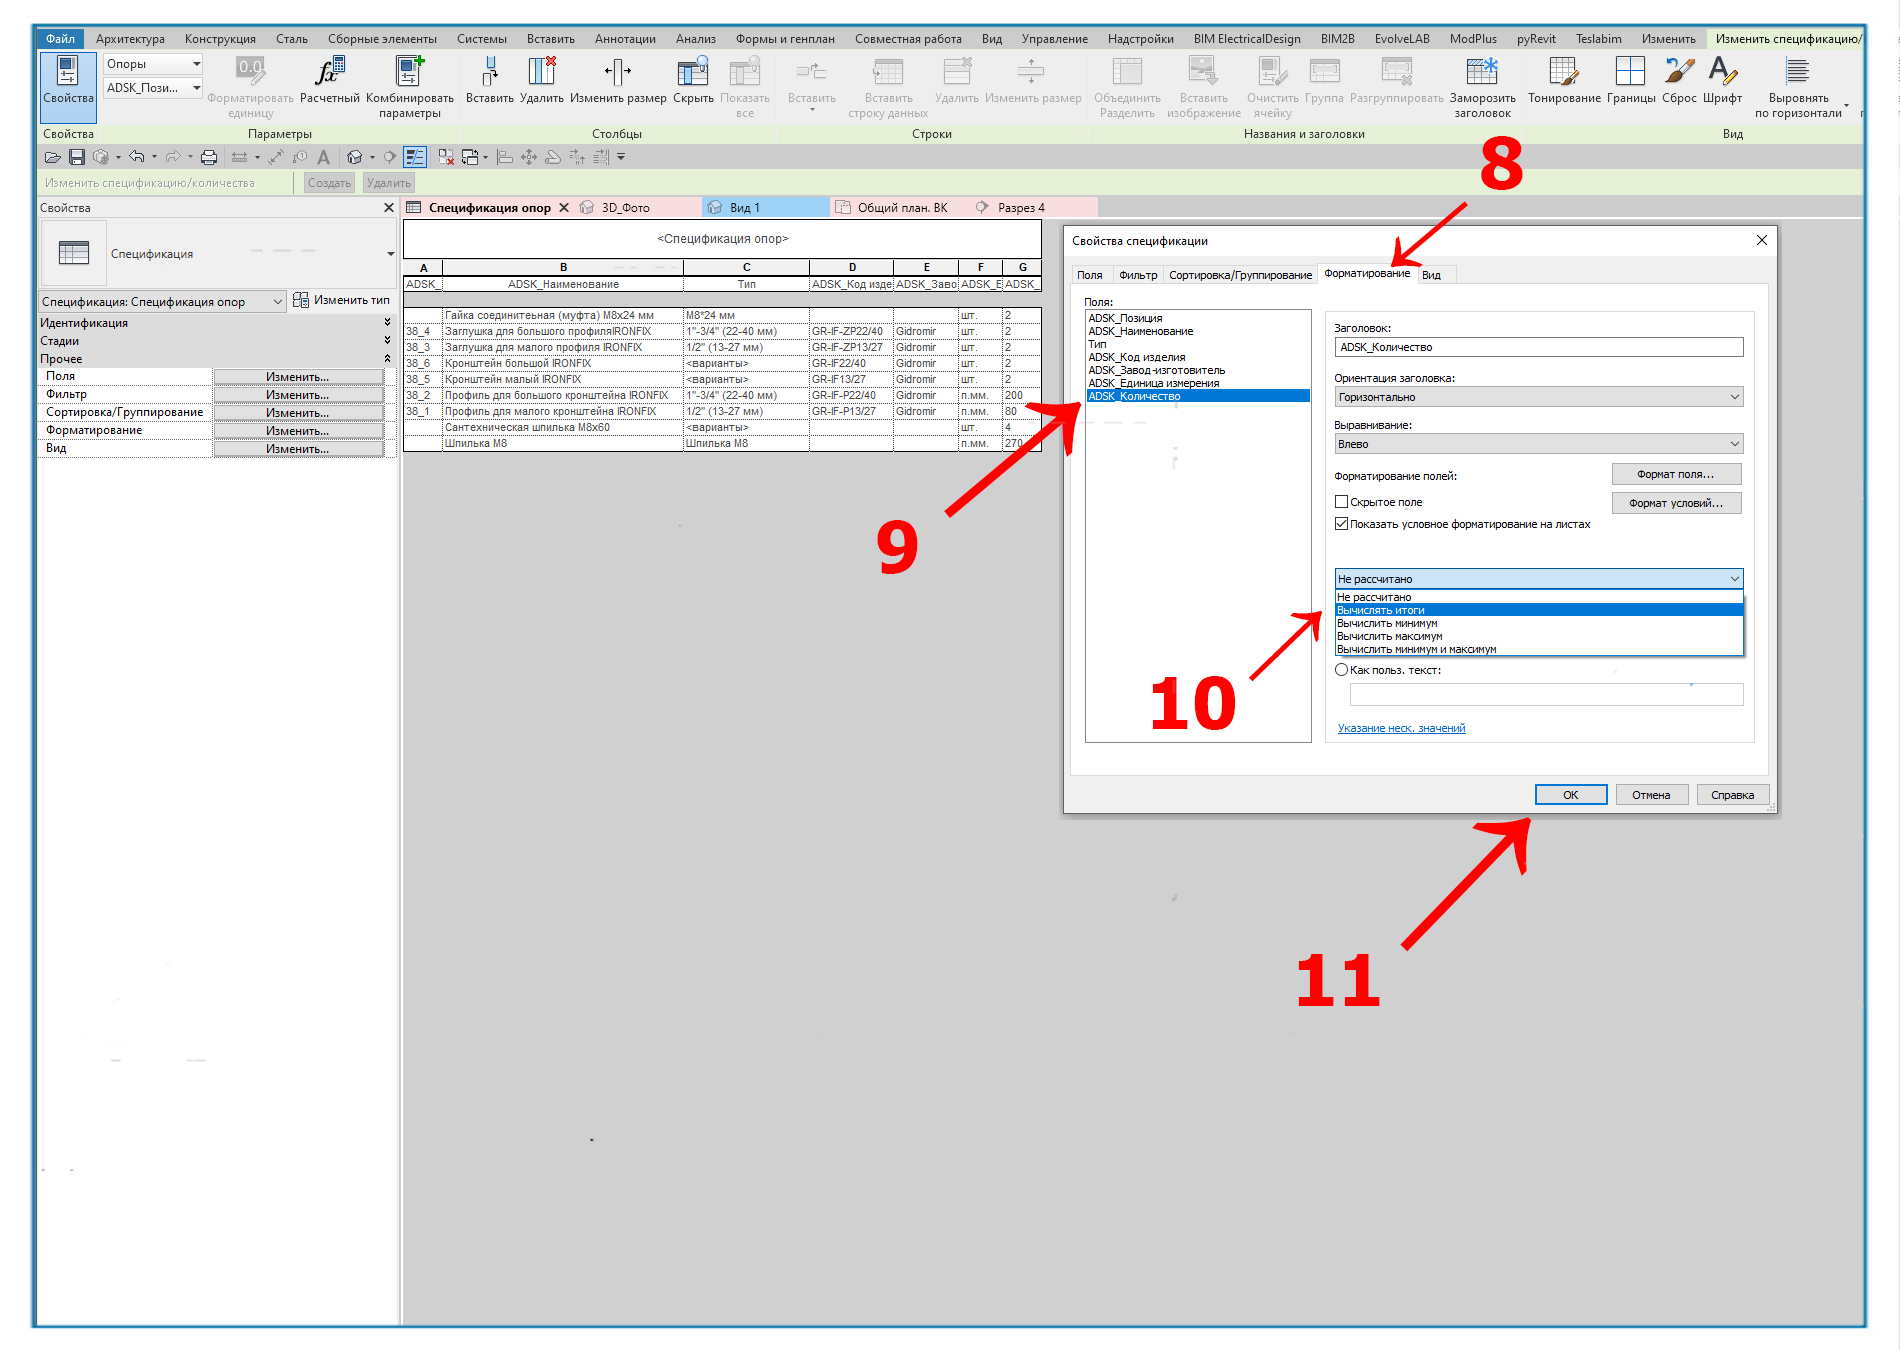The image size is (1900, 1350).
Task: Click the Сброс reset icon
Action: 1679,80
